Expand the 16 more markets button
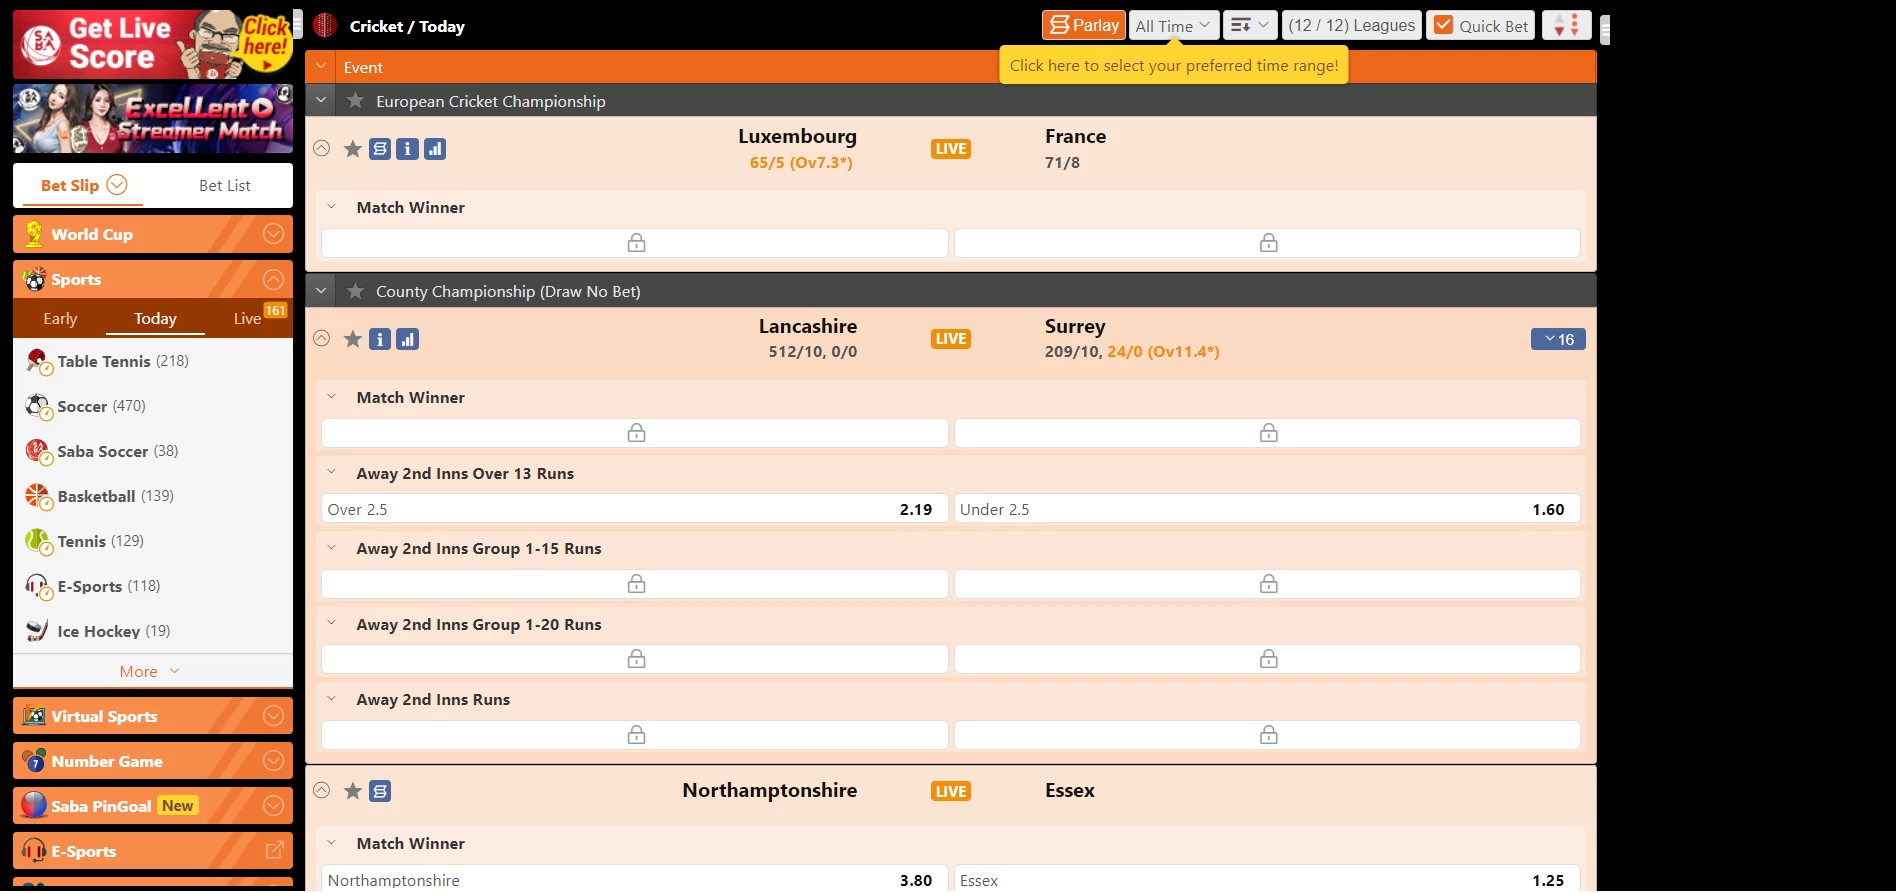Screen dimensions: 1896x893 [x=1558, y=339]
